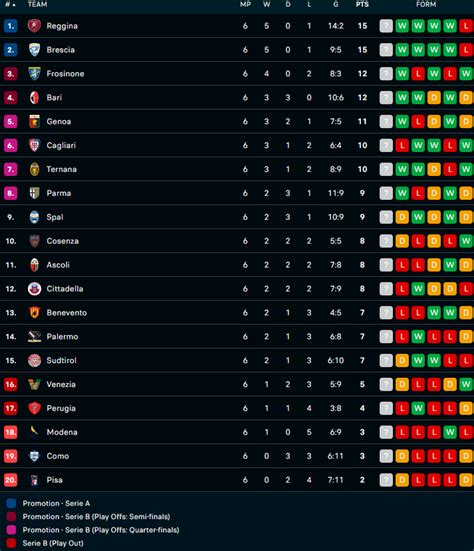This screenshot has width=474, height=551.
Task: Click the Brescia team logo
Action: pyautogui.click(x=34, y=50)
